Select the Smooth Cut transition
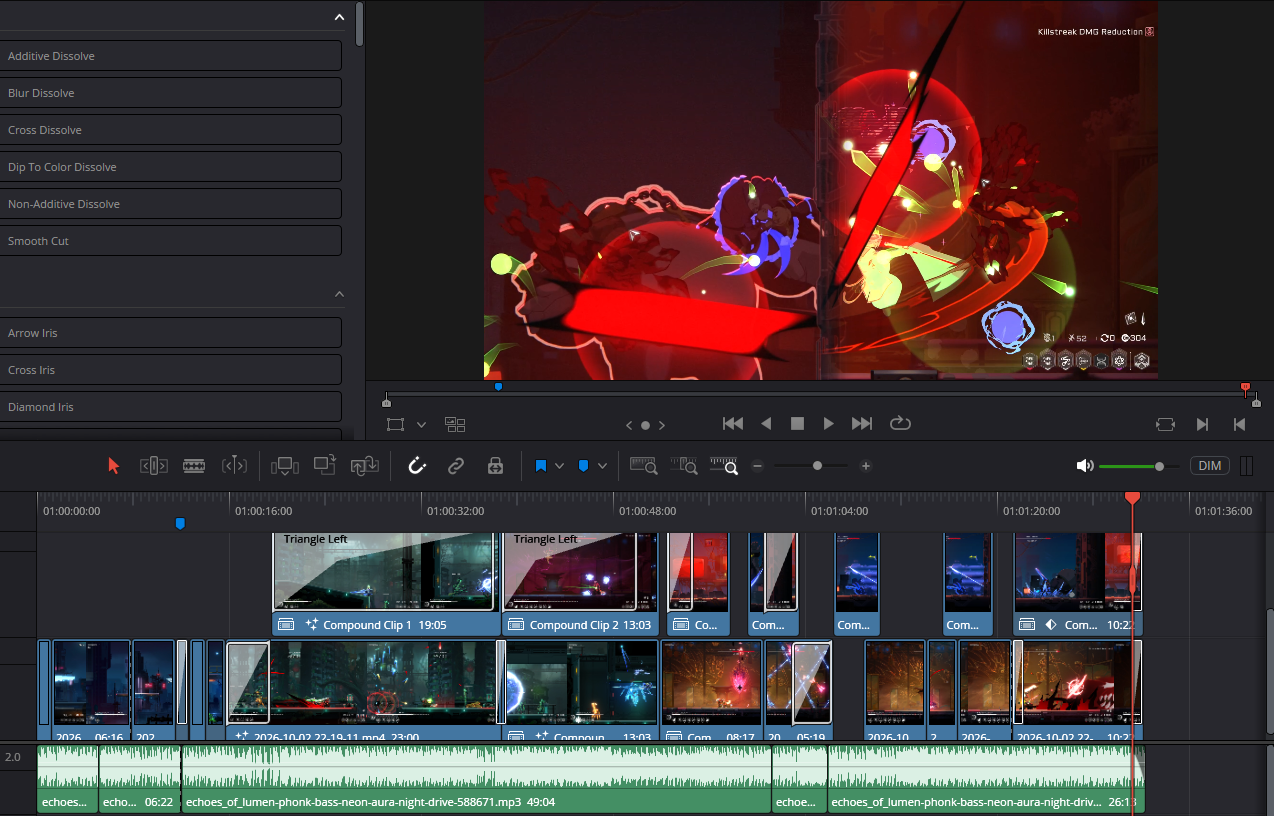The width and height of the screenshot is (1274, 816). pos(171,241)
